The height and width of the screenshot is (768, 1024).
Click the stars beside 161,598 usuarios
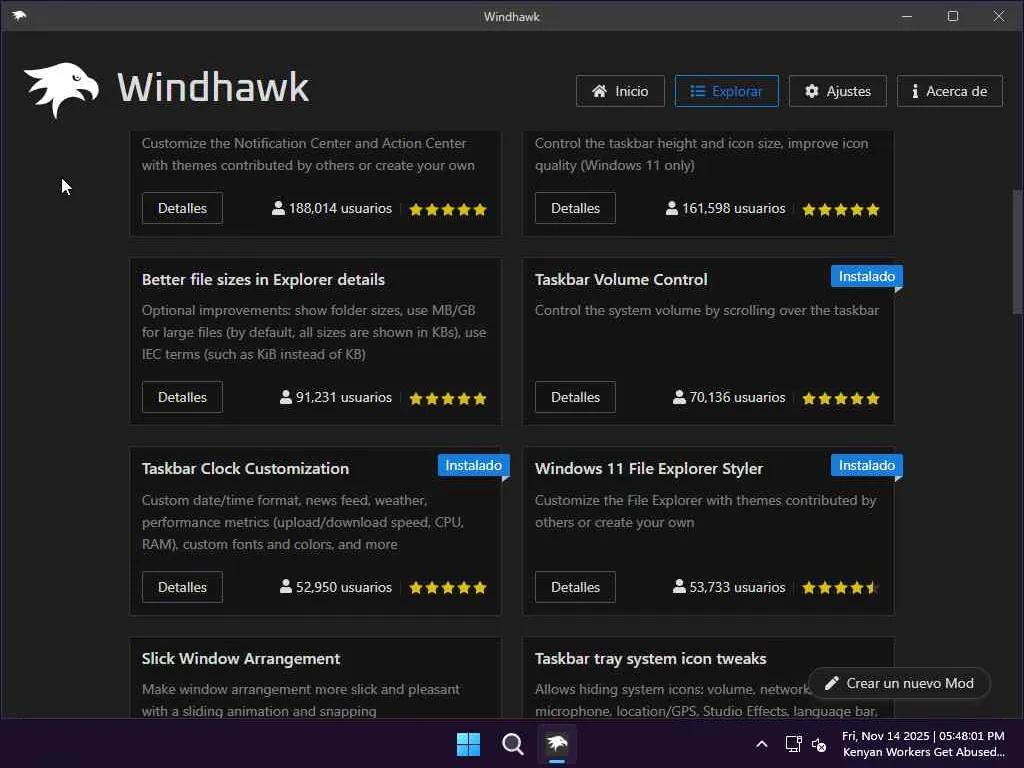click(x=840, y=210)
